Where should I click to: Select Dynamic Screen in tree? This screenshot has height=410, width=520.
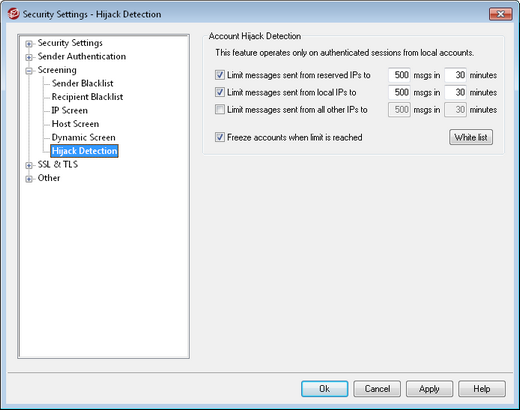point(83,137)
